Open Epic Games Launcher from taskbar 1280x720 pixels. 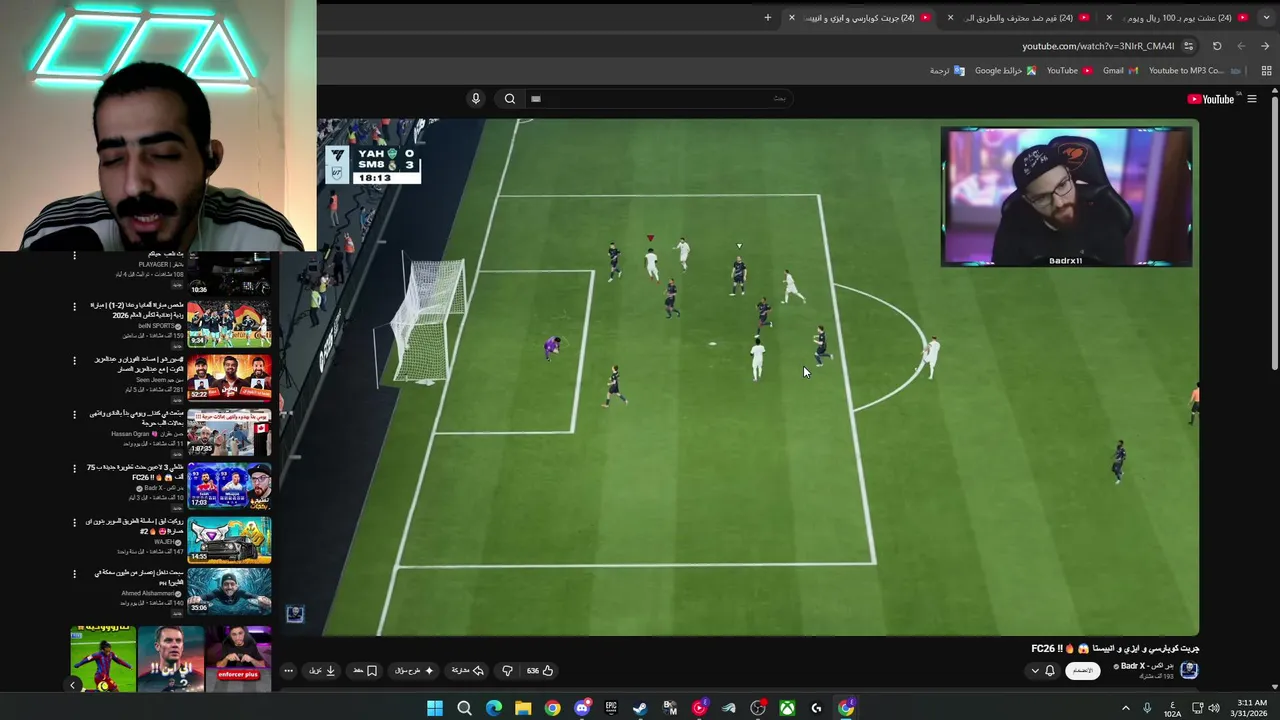611,708
